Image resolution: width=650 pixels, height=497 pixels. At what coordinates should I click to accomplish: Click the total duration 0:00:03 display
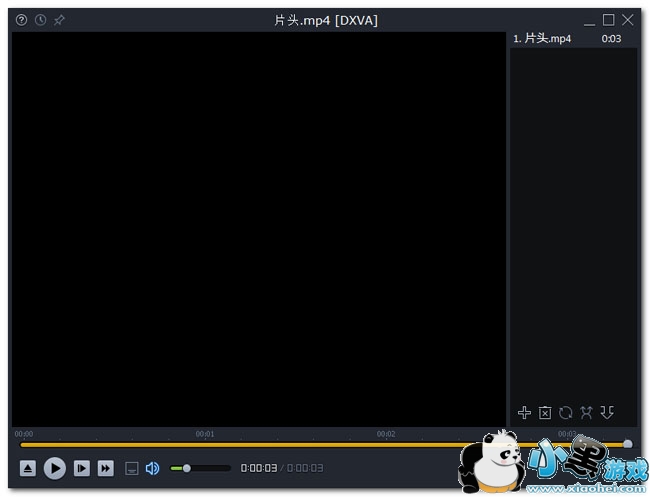pos(305,468)
